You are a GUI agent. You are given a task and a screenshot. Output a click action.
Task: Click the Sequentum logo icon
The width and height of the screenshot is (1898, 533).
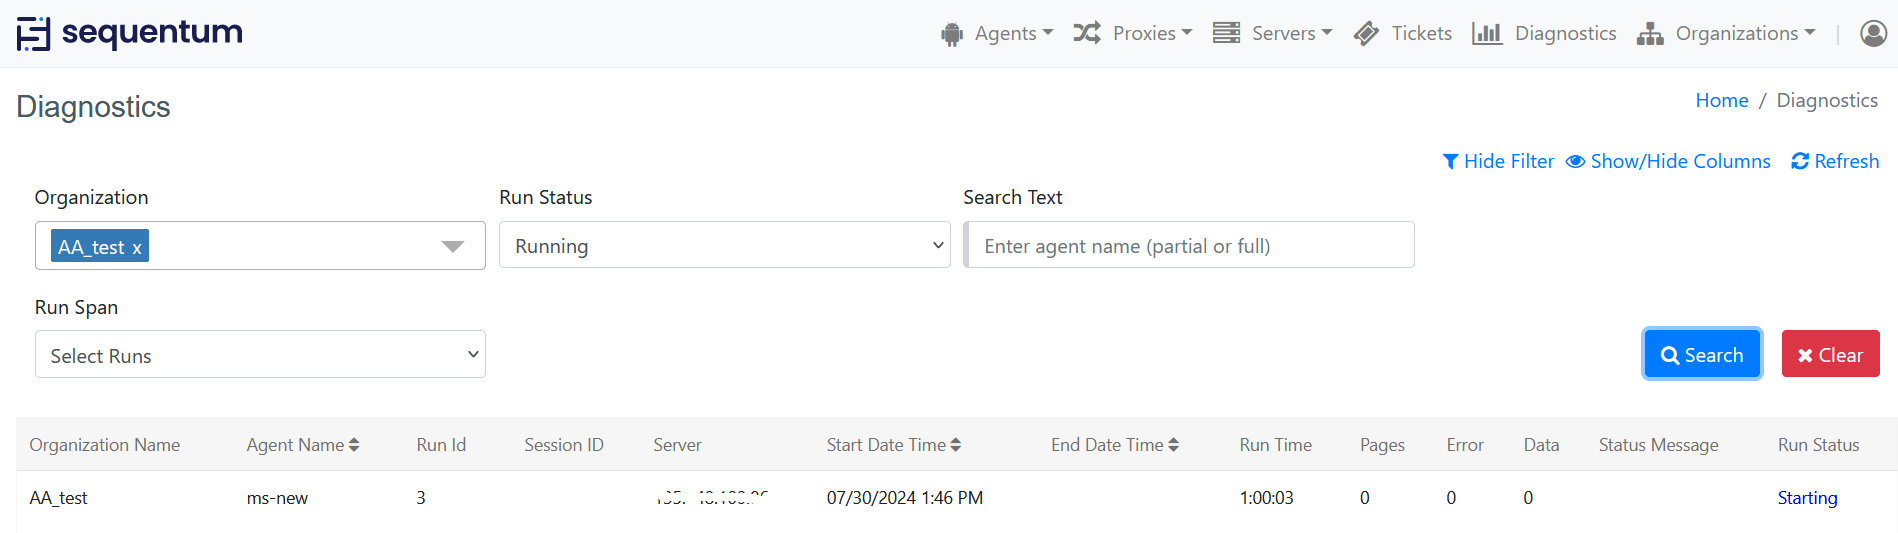33,34
